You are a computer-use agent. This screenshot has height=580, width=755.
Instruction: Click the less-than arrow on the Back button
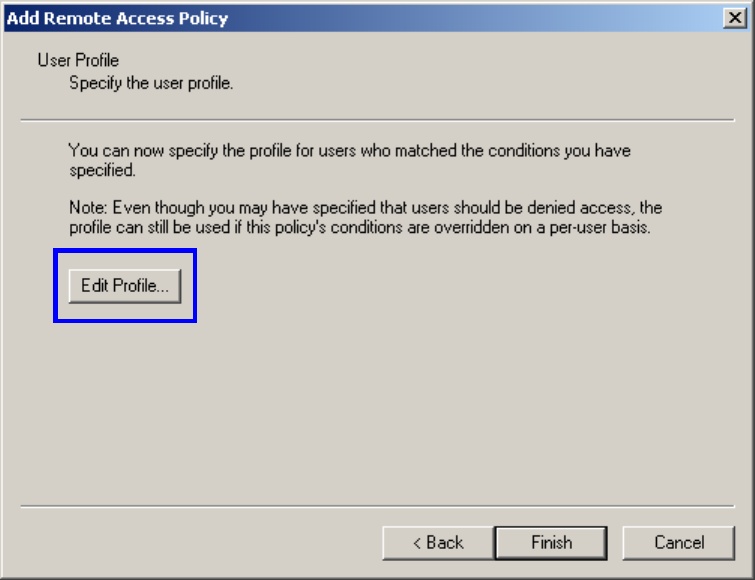point(417,543)
